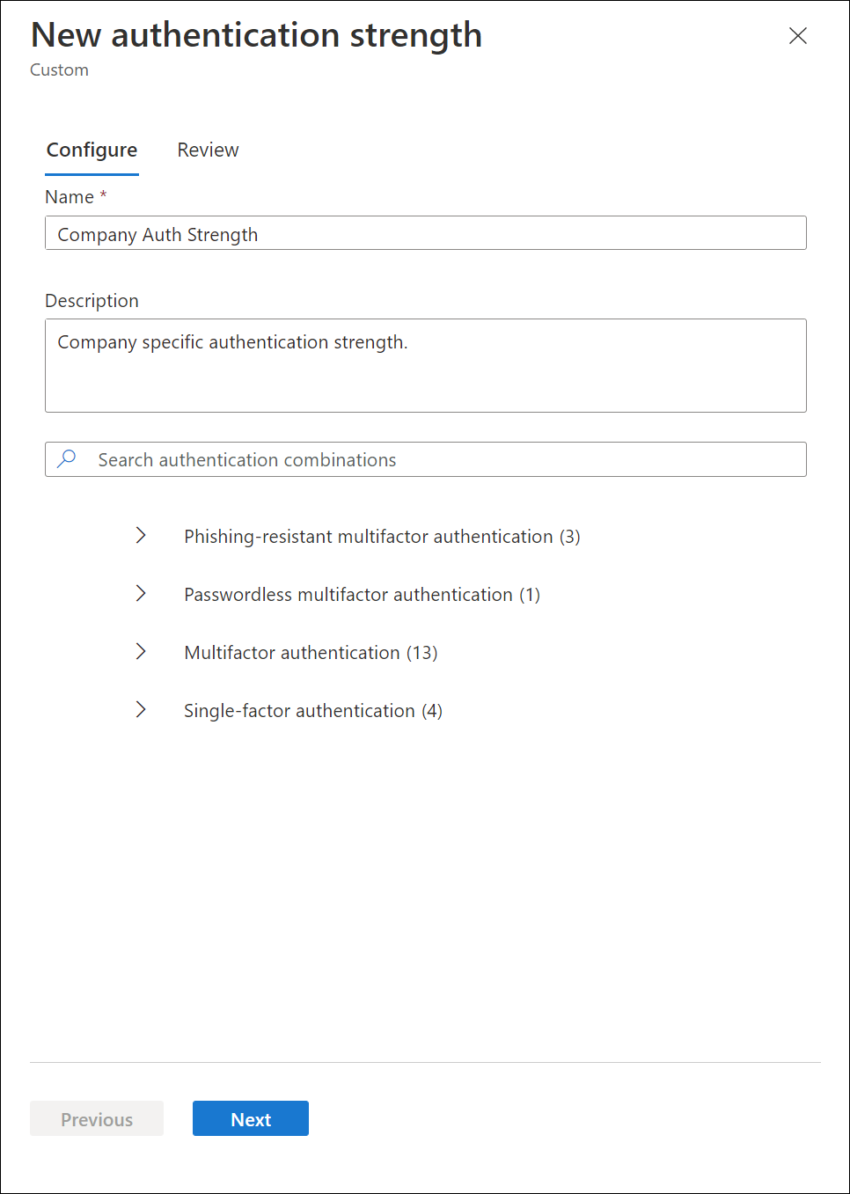Screen dimensions: 850x1194
Task: Click the Previous button
Action: (x=96, y=1118)
